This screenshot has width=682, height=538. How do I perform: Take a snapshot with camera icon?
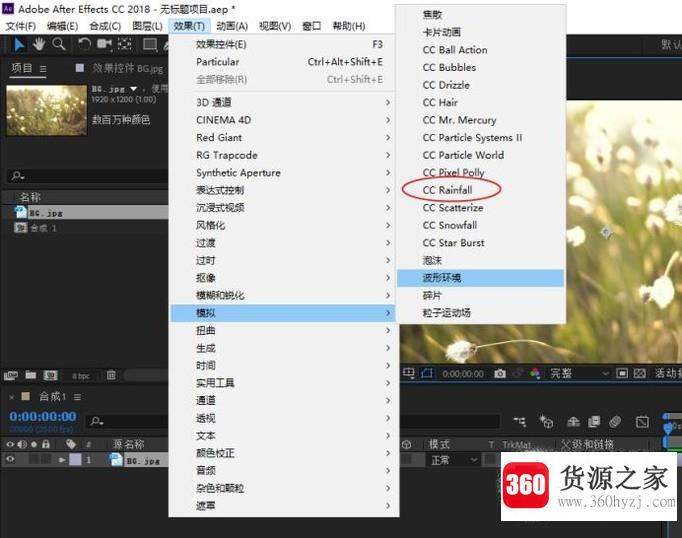[500, 374]
